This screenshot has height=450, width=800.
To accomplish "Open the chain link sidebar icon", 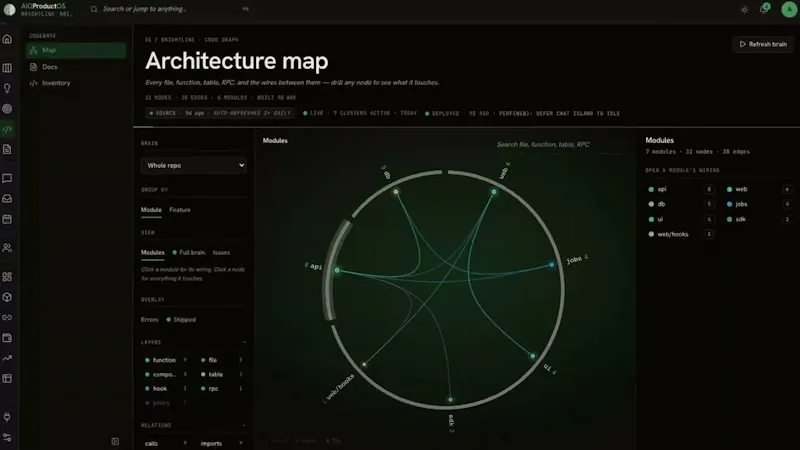I will (7, 317).
